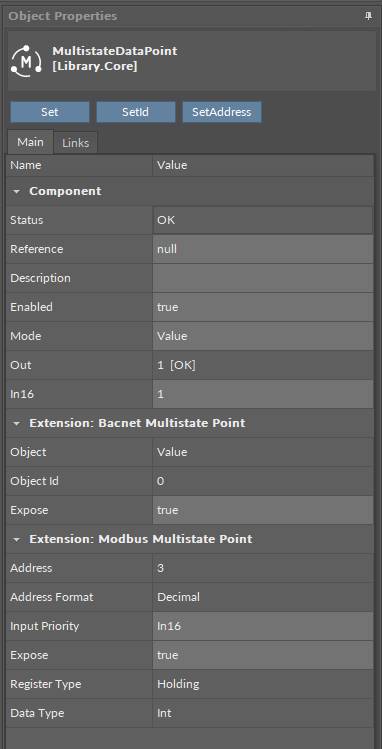Image resolution: width=382 pixels, height=749 pixels.
Task: Collapse Extension: Bacnet Multistate Point section
Action: (17, 424)
